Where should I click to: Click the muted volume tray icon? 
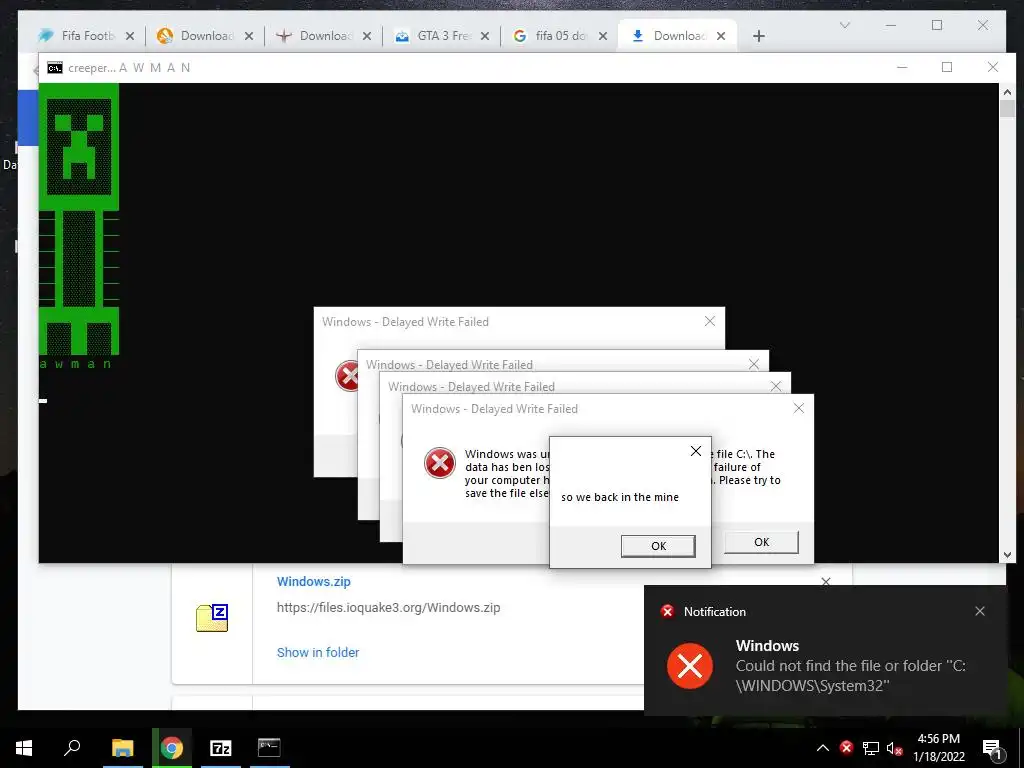[x=894, y=749]
